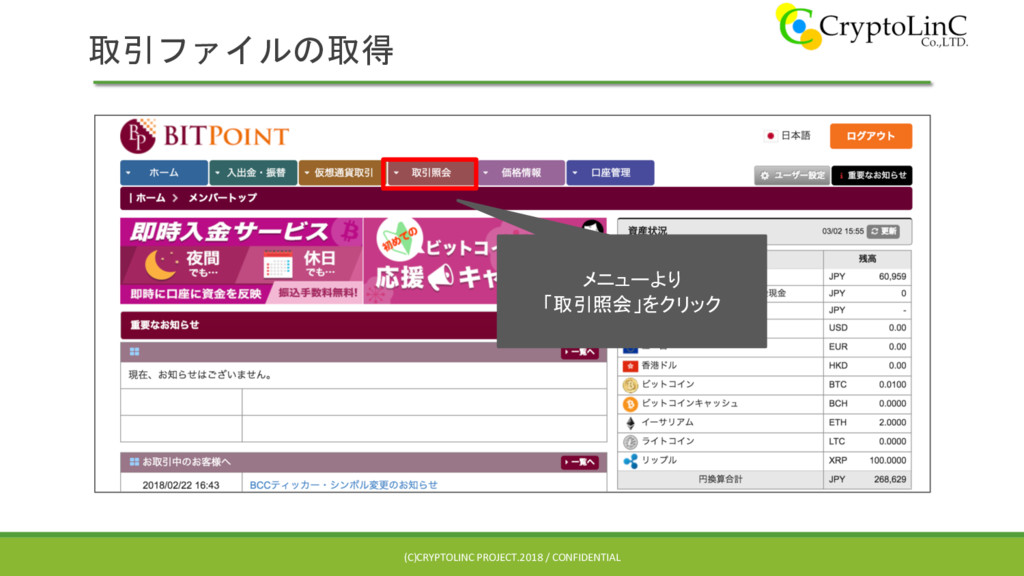Image resolution: width=1024 pixels, height=576 pixels.
Task: Click 一覧へ in the notice section
Action: coord(579,353)
